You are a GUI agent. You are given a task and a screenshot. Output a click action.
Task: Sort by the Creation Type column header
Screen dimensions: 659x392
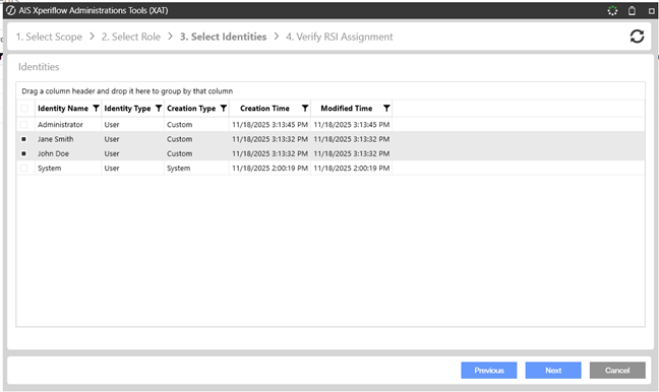tap(191, 108)
